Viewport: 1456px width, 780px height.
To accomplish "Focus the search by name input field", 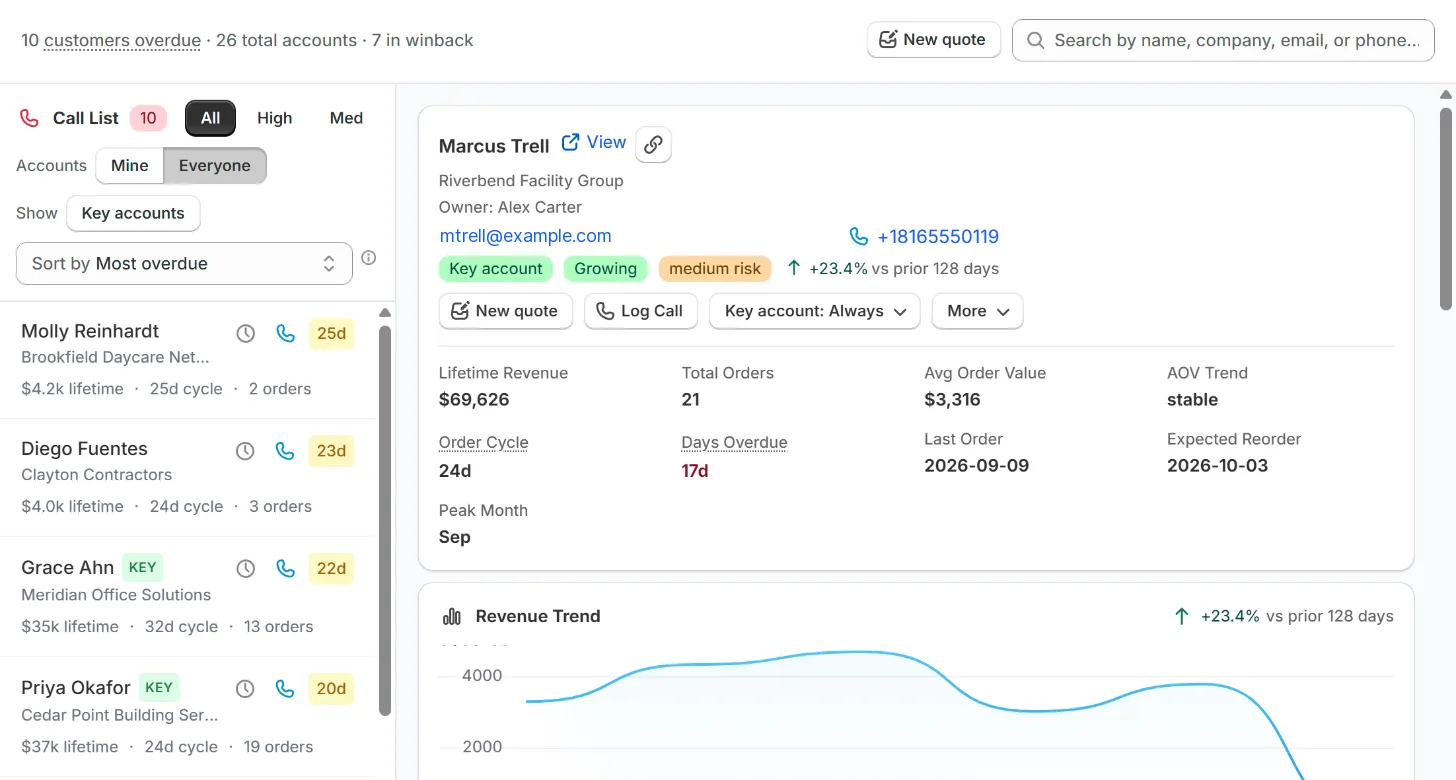I will click(x=1224, y=40).
